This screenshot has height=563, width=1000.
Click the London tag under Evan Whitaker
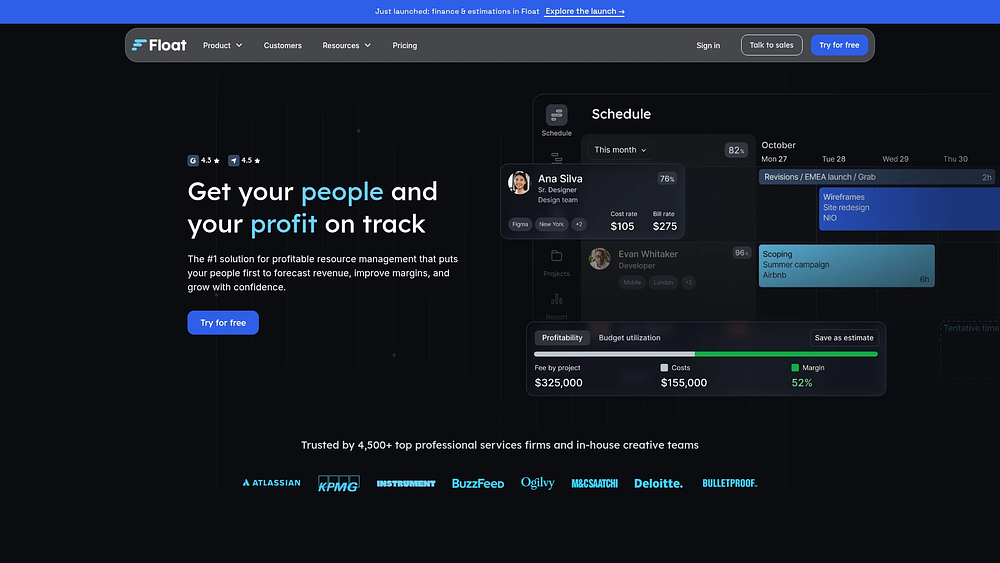pos(663,282)
